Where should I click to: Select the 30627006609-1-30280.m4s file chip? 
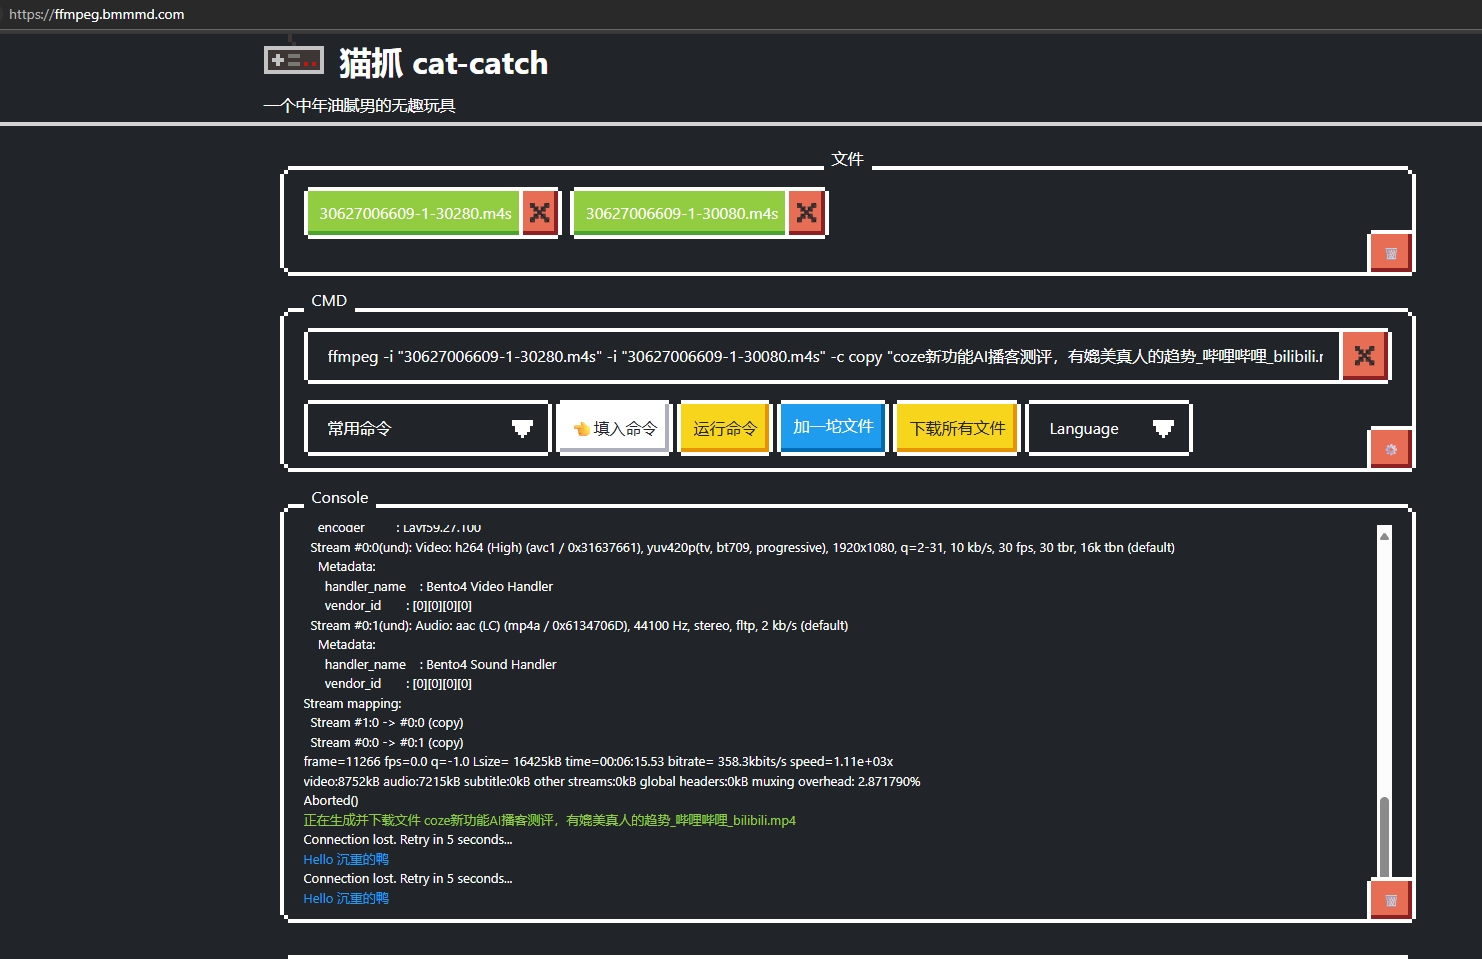414,213
